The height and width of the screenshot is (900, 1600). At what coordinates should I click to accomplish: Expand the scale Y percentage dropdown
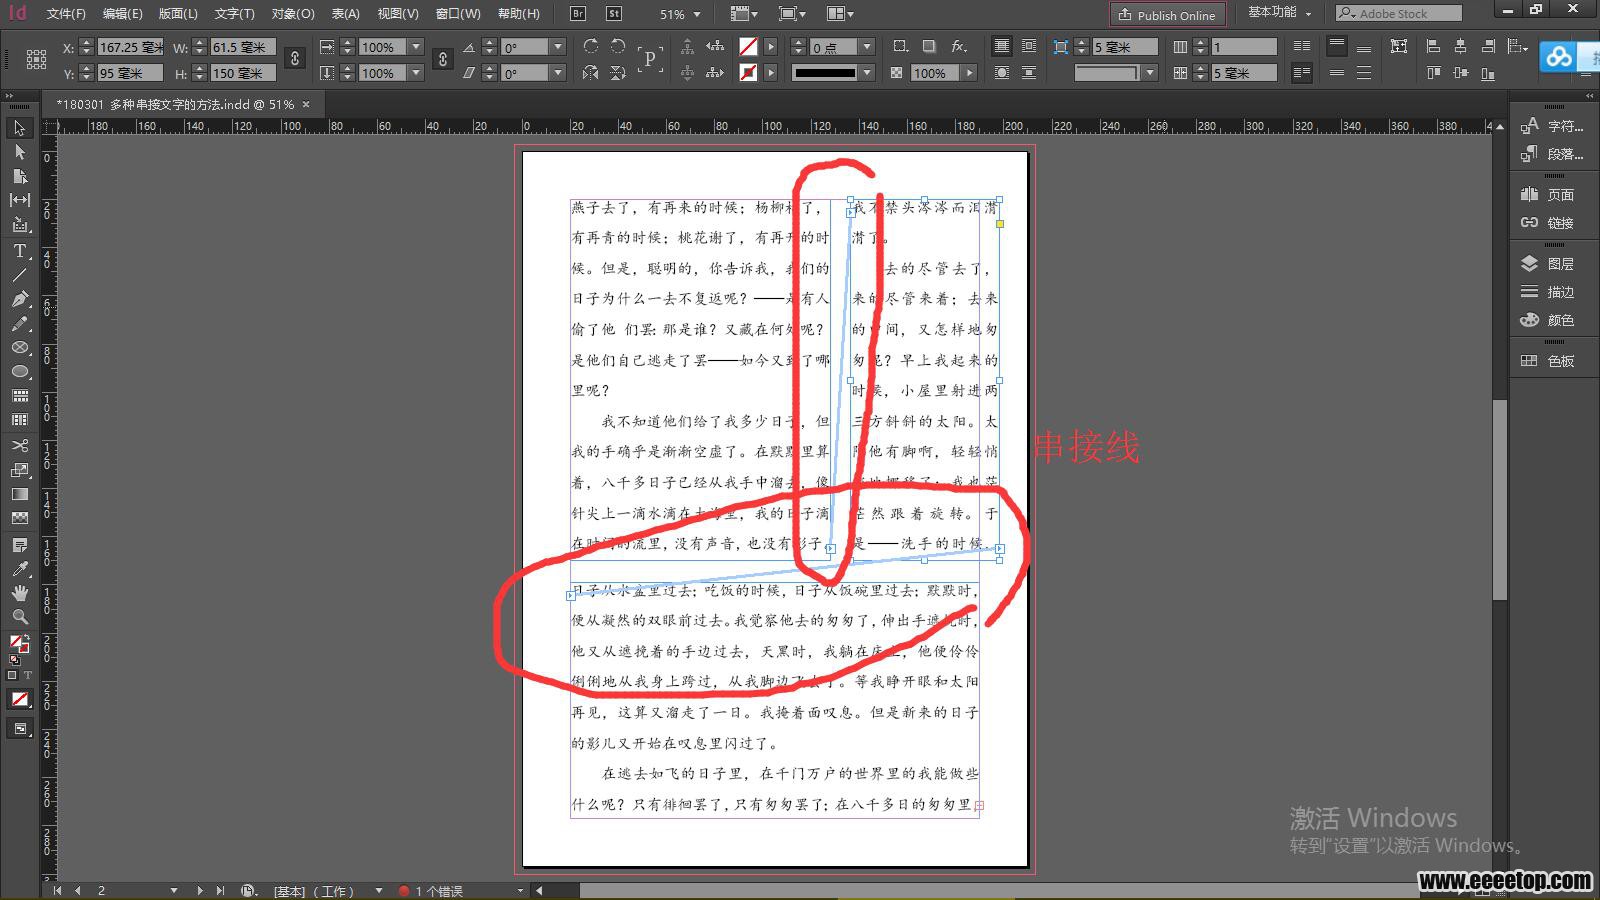click(416, 73)
